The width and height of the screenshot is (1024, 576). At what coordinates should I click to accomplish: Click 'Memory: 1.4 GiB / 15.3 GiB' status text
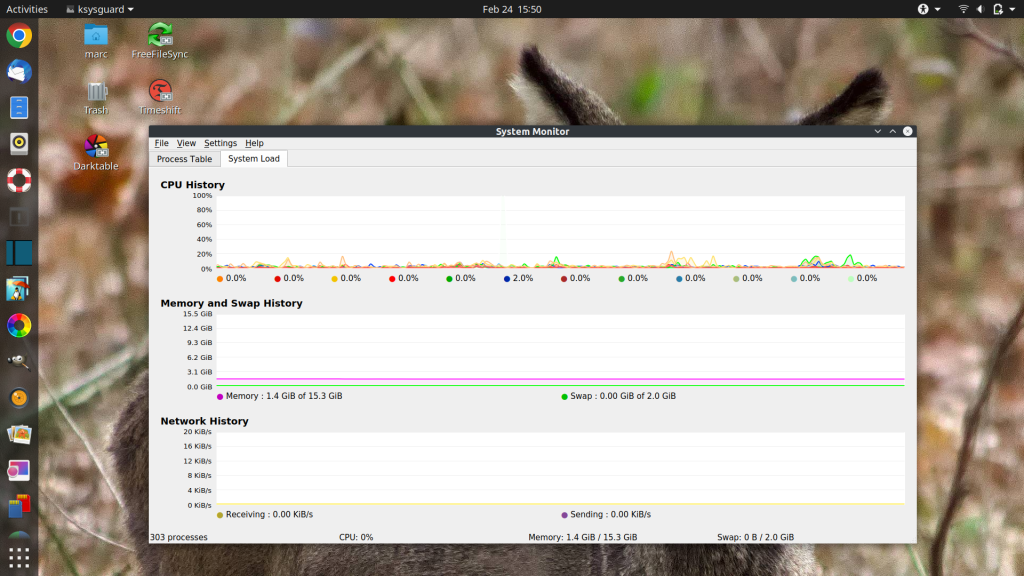(583, 537)
